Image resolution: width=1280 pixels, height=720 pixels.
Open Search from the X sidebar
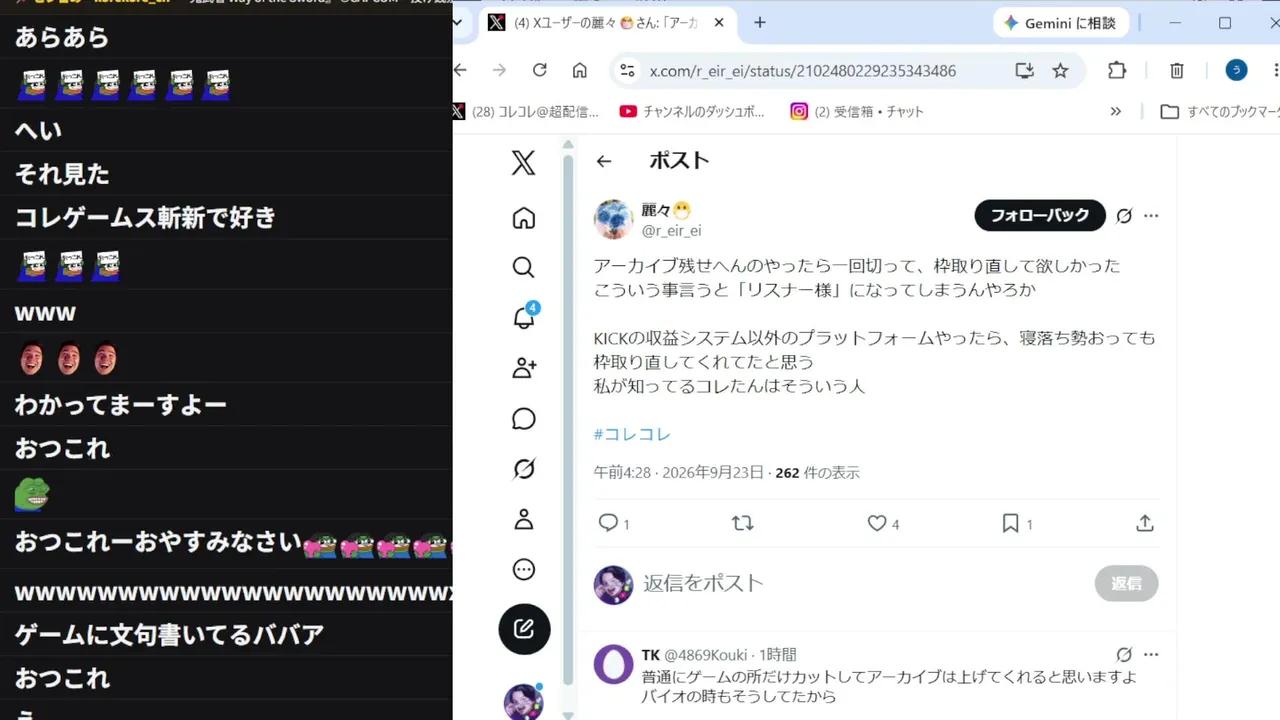point(523,267)
